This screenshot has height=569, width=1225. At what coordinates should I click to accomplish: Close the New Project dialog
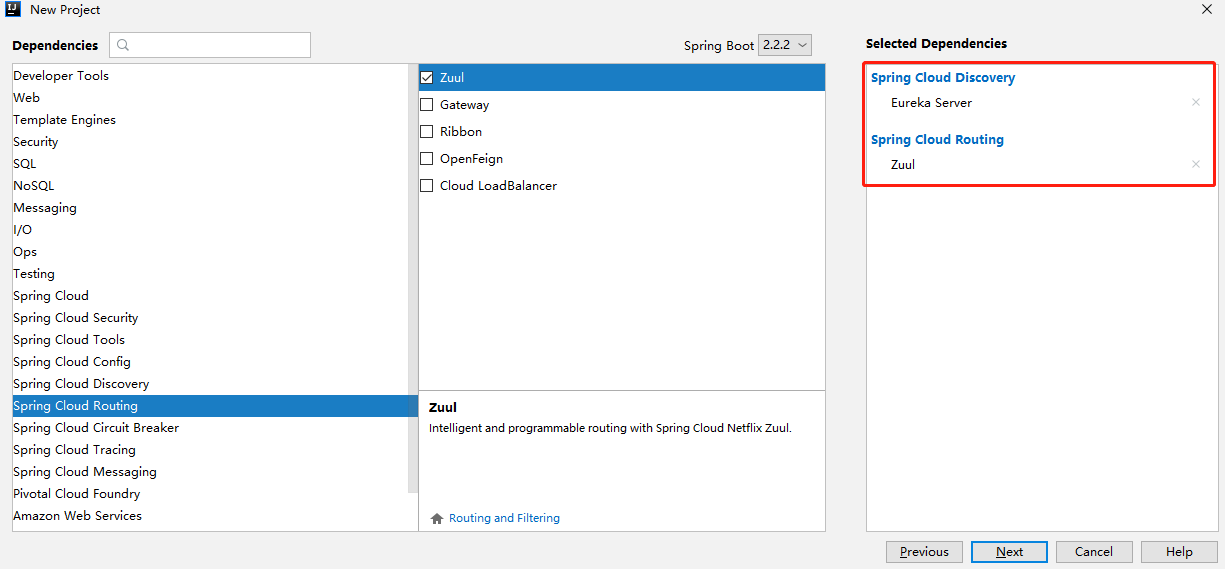1206,9
